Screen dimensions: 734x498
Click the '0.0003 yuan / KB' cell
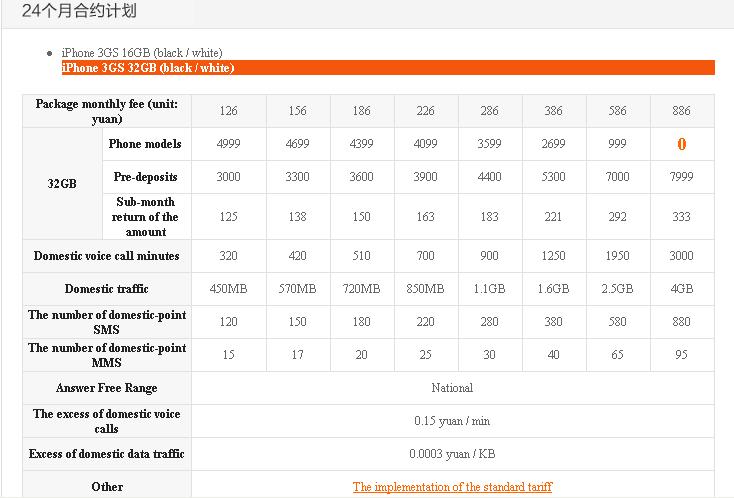click(x=453, y=454)
